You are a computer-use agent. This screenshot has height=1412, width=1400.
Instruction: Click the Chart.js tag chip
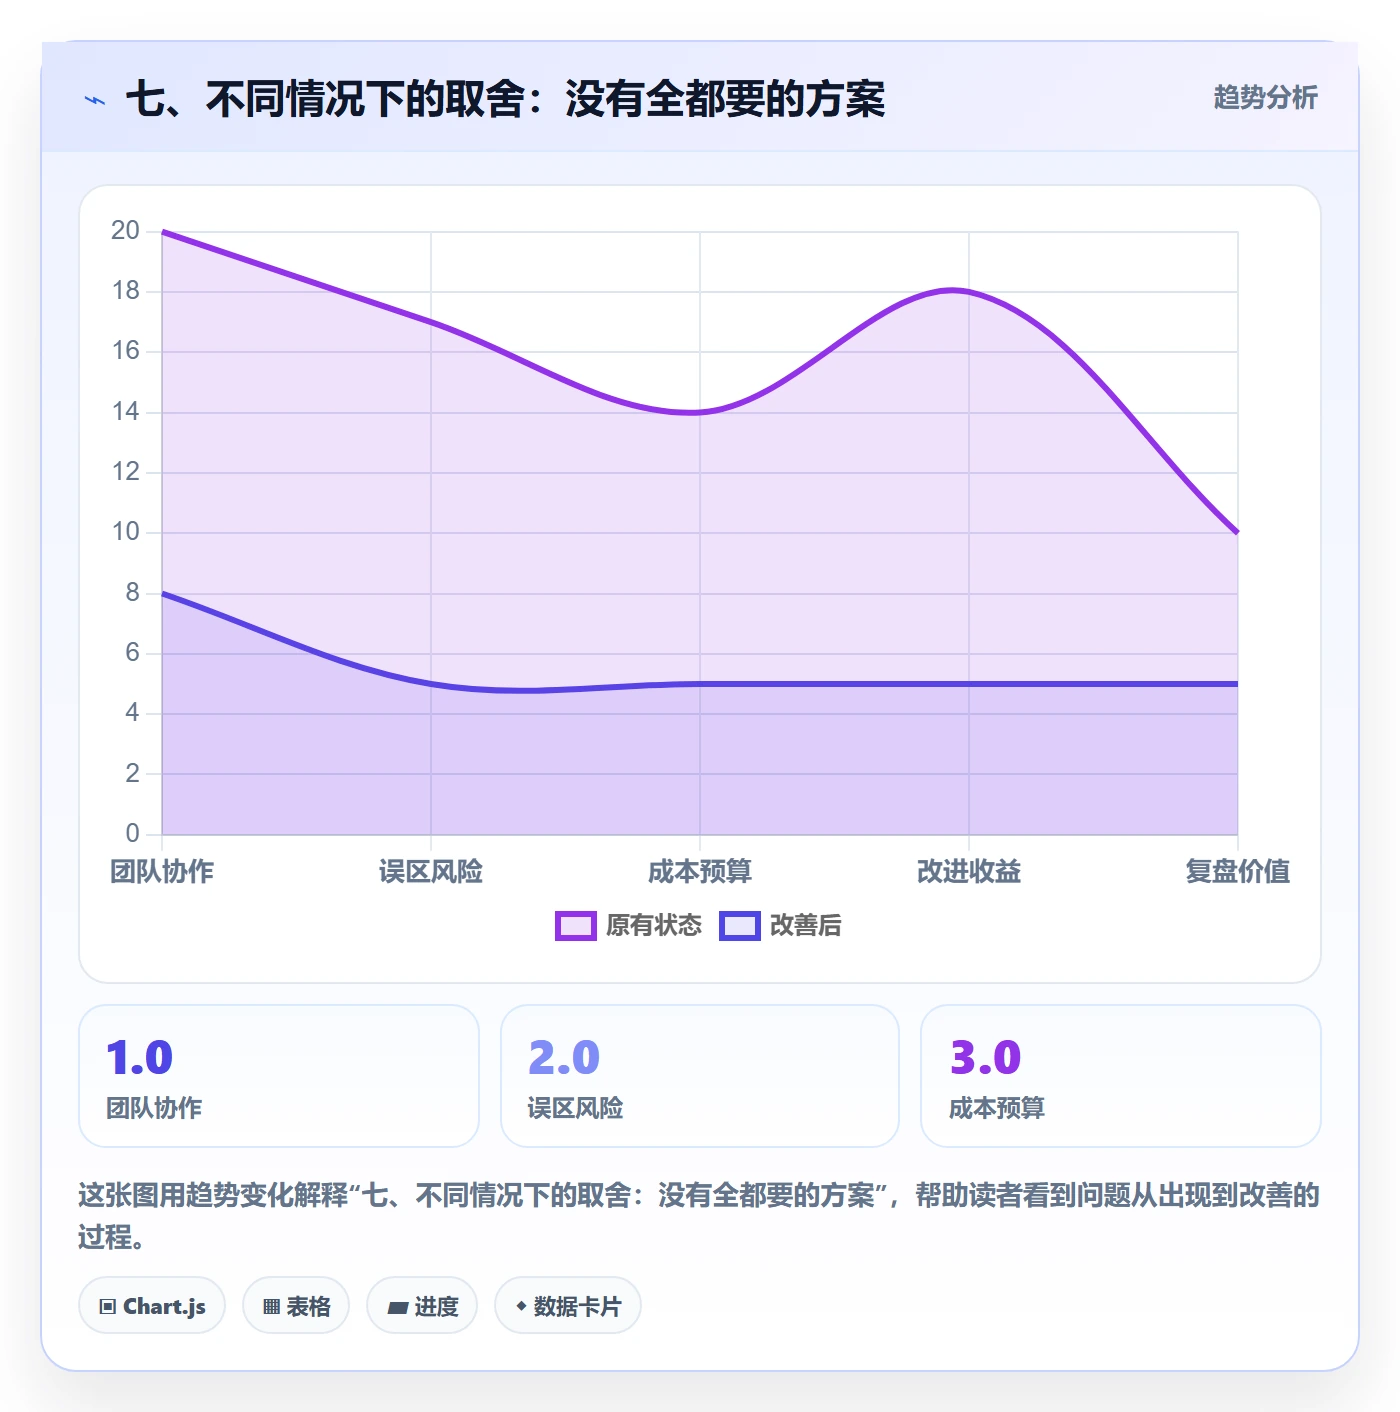click(x=152, y=1306)
